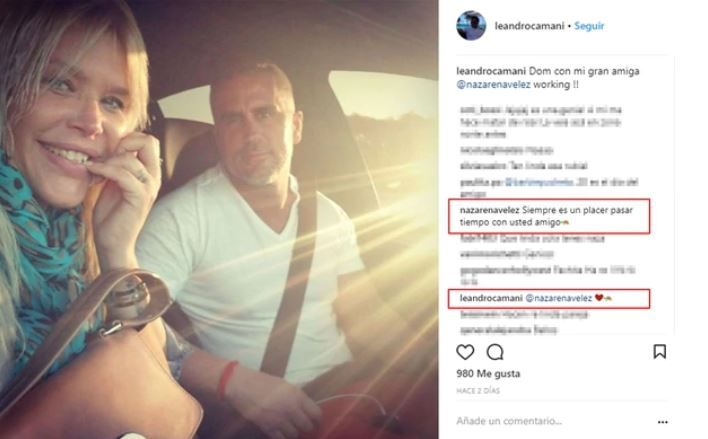Select the car selfie photo
Image resolution: width=708 pixels, height=439 pixels.
tap(219, 220)
